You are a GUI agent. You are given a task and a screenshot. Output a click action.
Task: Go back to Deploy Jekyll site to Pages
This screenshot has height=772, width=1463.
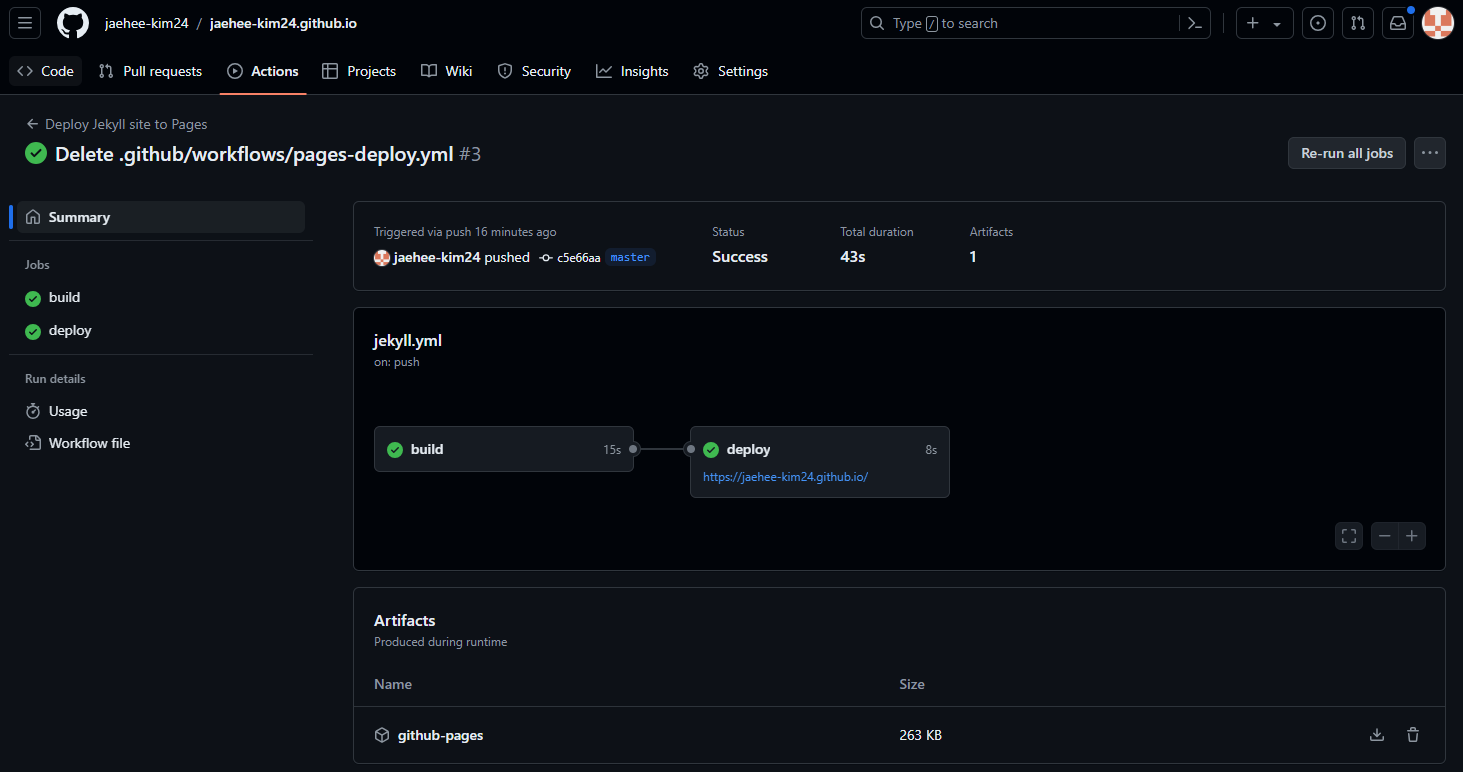[116, 124]
